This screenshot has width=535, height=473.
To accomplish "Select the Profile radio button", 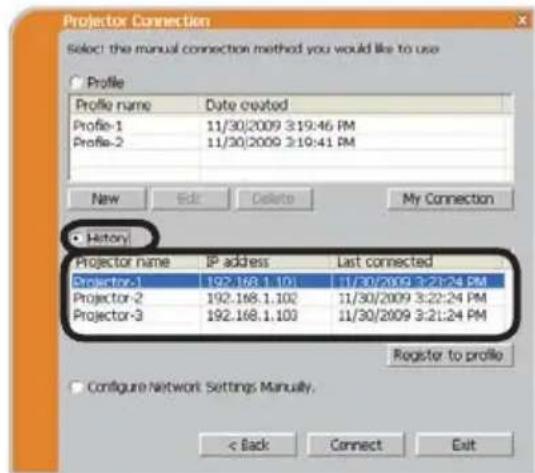I will coord(76,82).
